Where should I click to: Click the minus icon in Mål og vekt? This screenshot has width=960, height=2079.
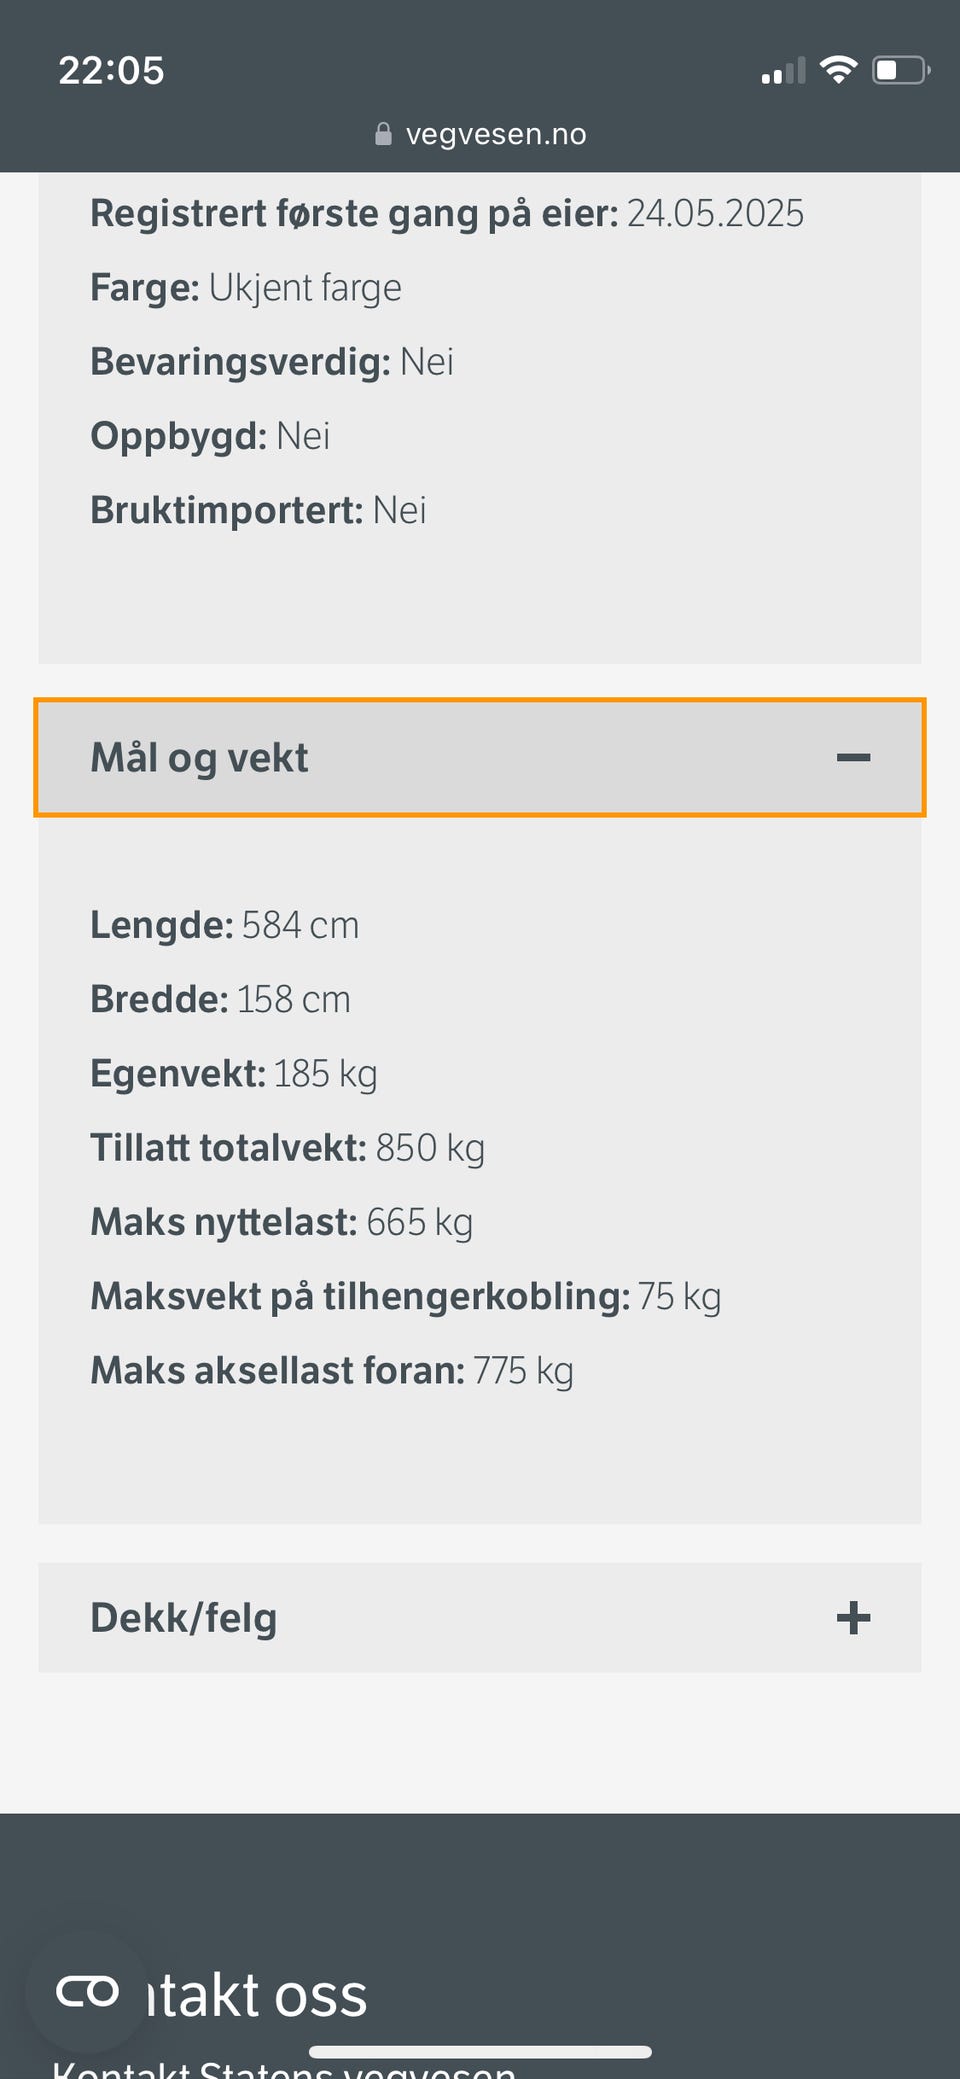(853, 758)
